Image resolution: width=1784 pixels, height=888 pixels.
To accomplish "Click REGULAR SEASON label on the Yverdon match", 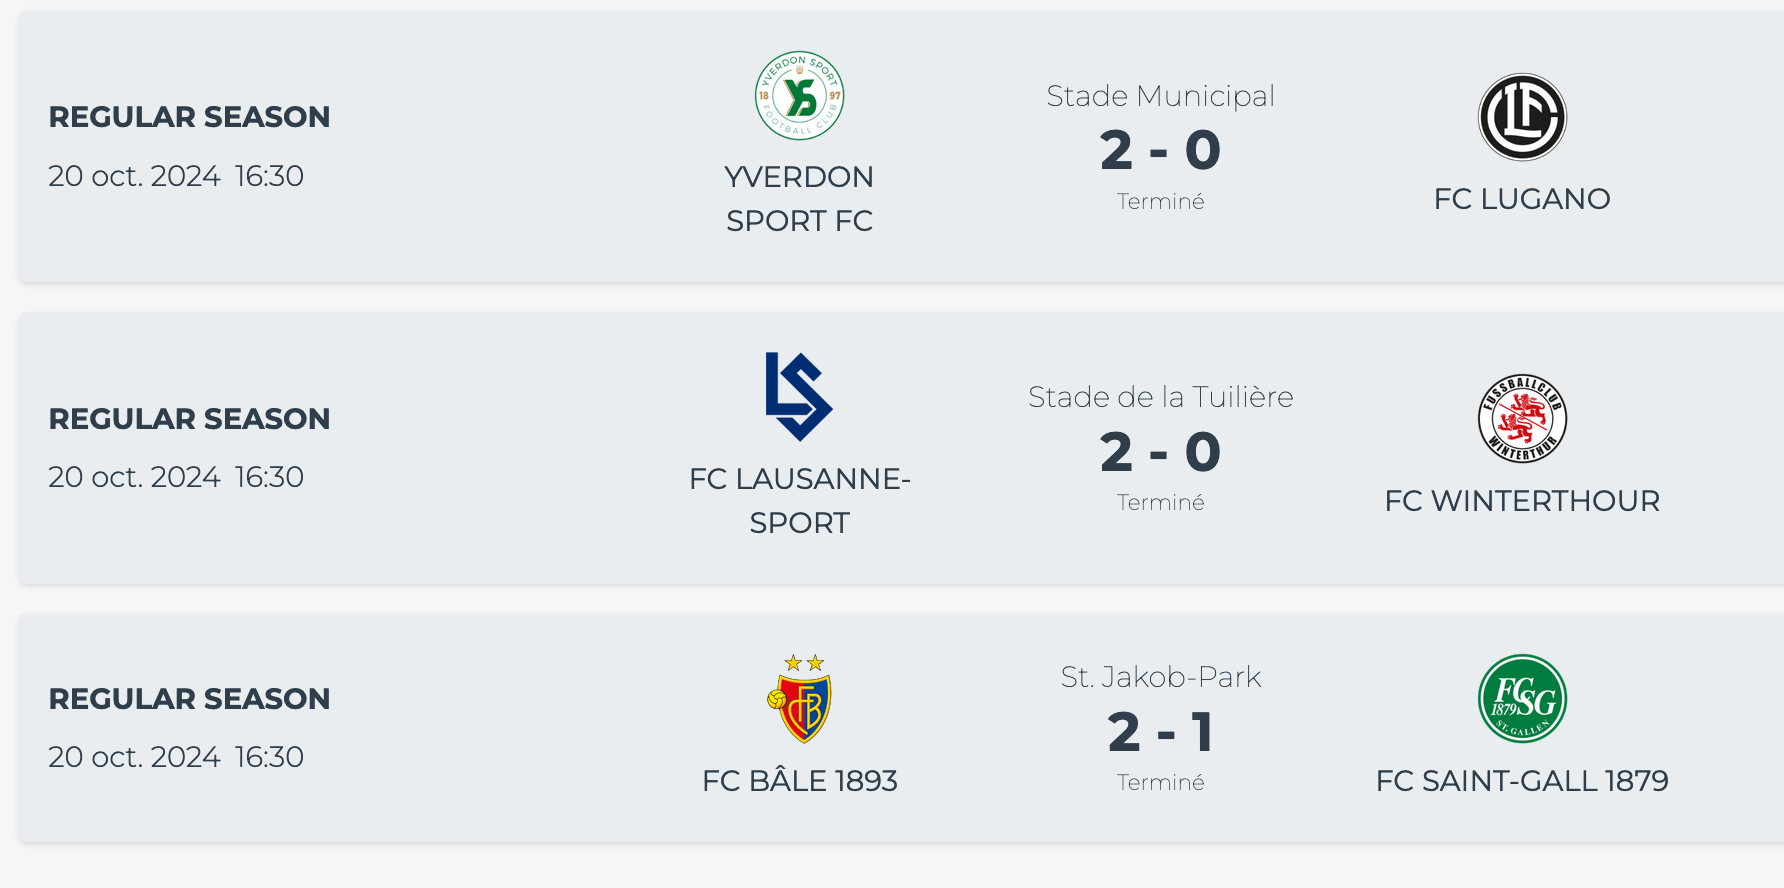I will [189, 117].
